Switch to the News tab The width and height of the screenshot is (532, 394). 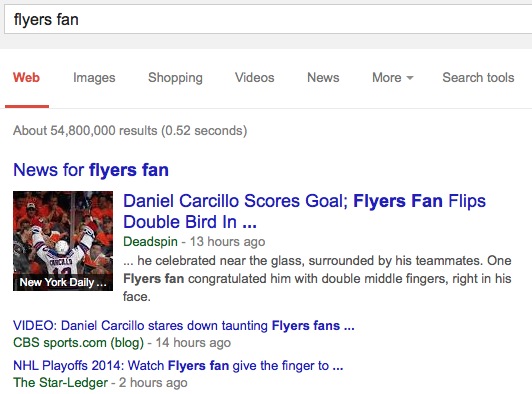pyautogui.click(x=323, y=77)
